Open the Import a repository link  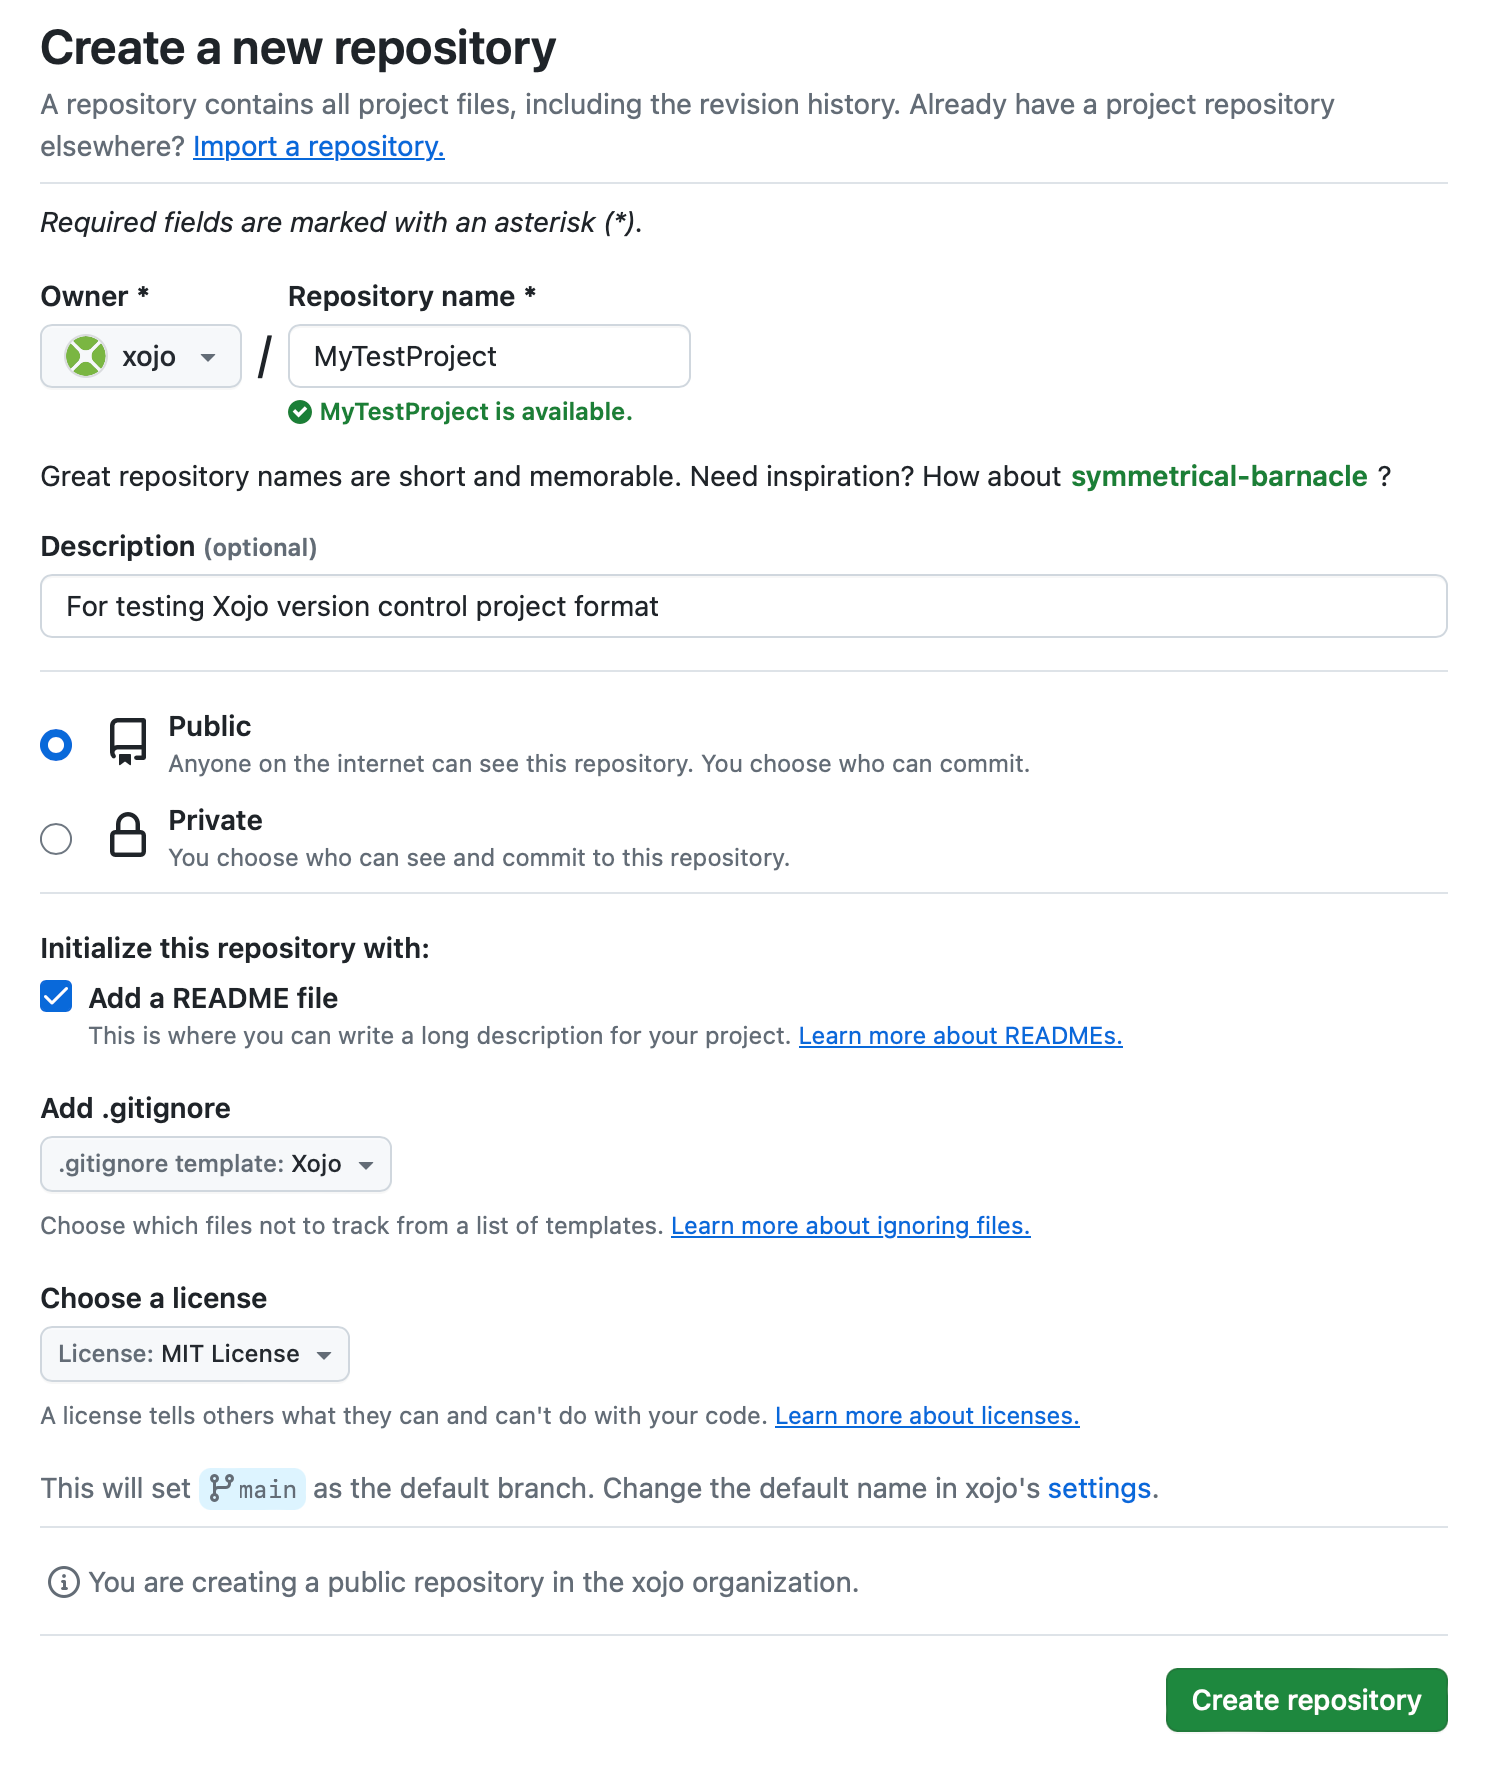point(318,146)
